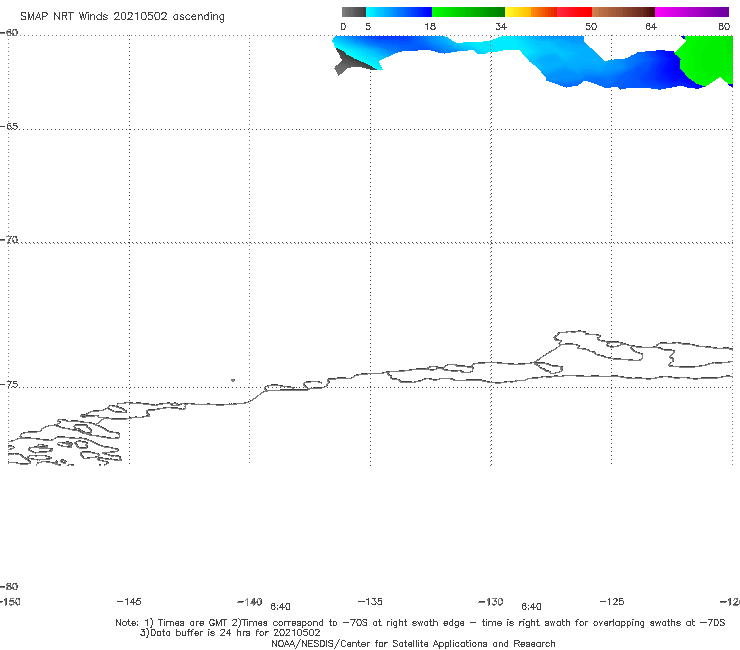Pick the green colorbar segment
This screenshot has width=740, height=650.
click(468, 12)
